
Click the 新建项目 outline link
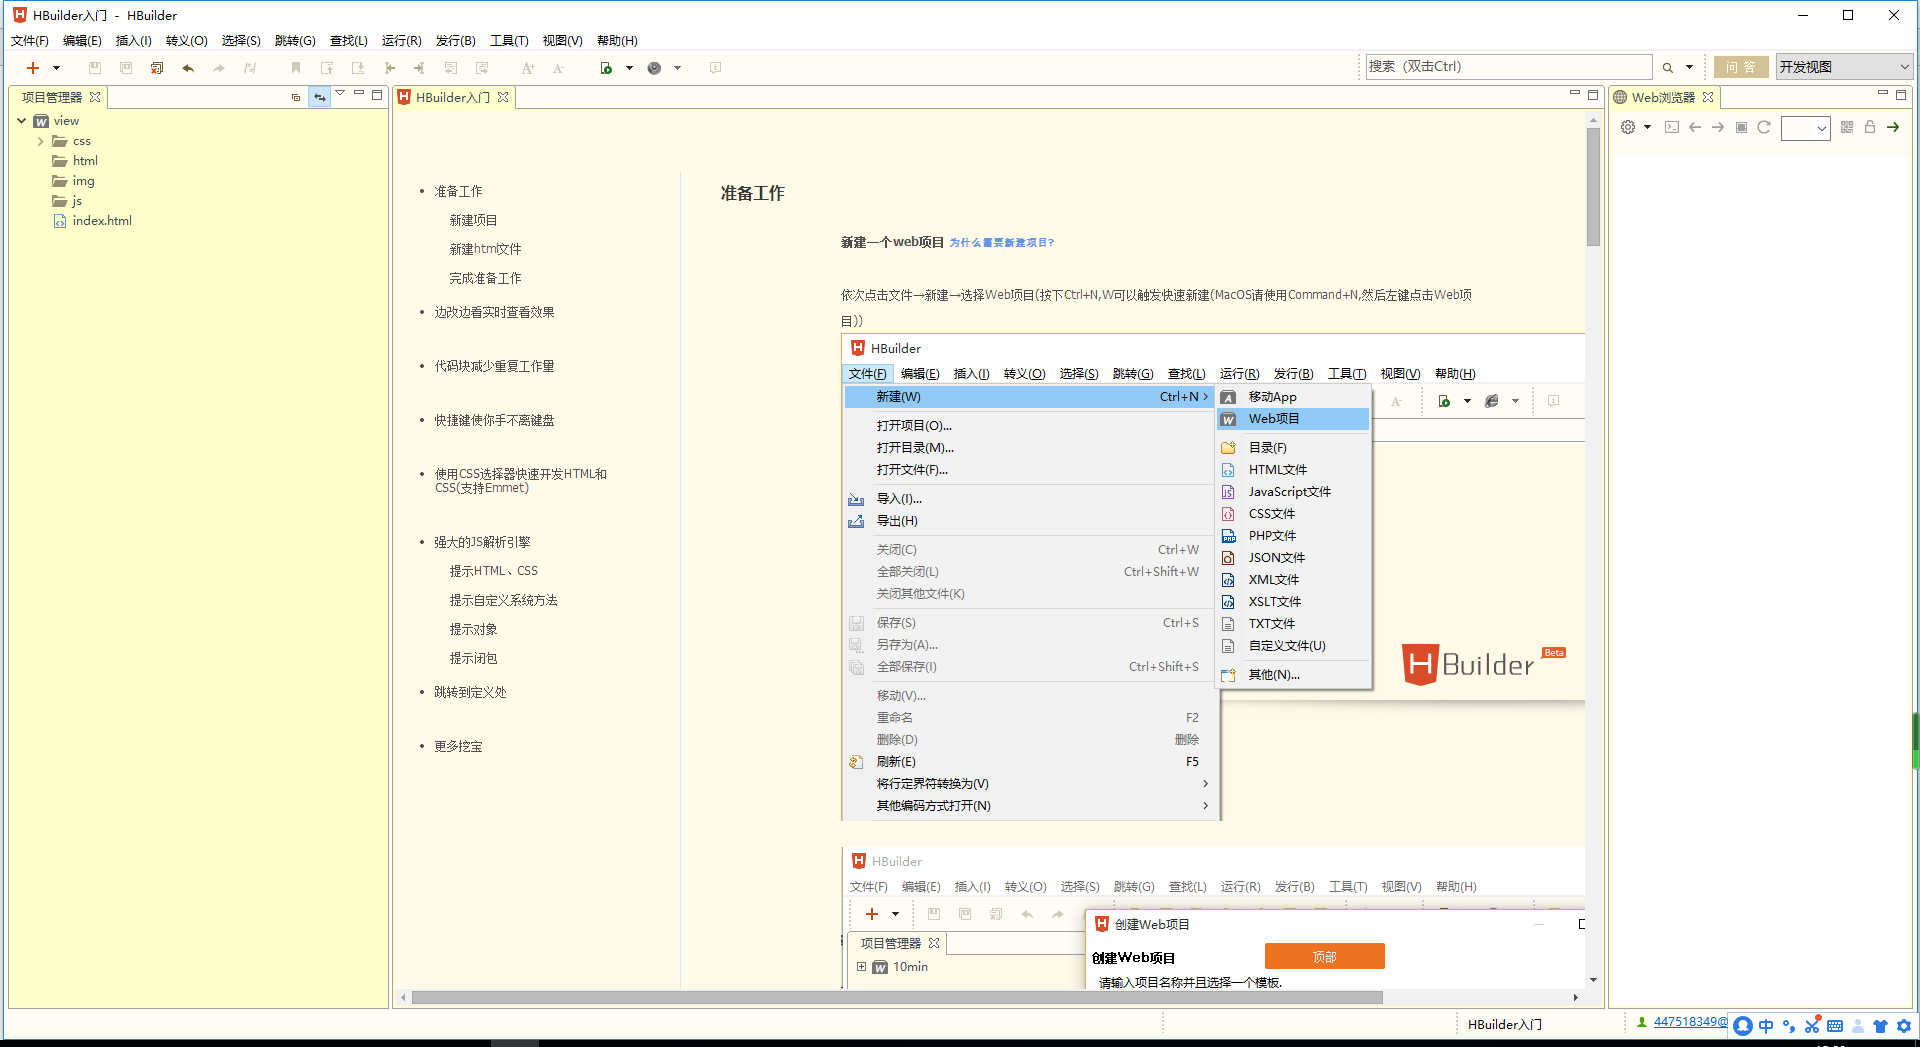click(473, 220)
